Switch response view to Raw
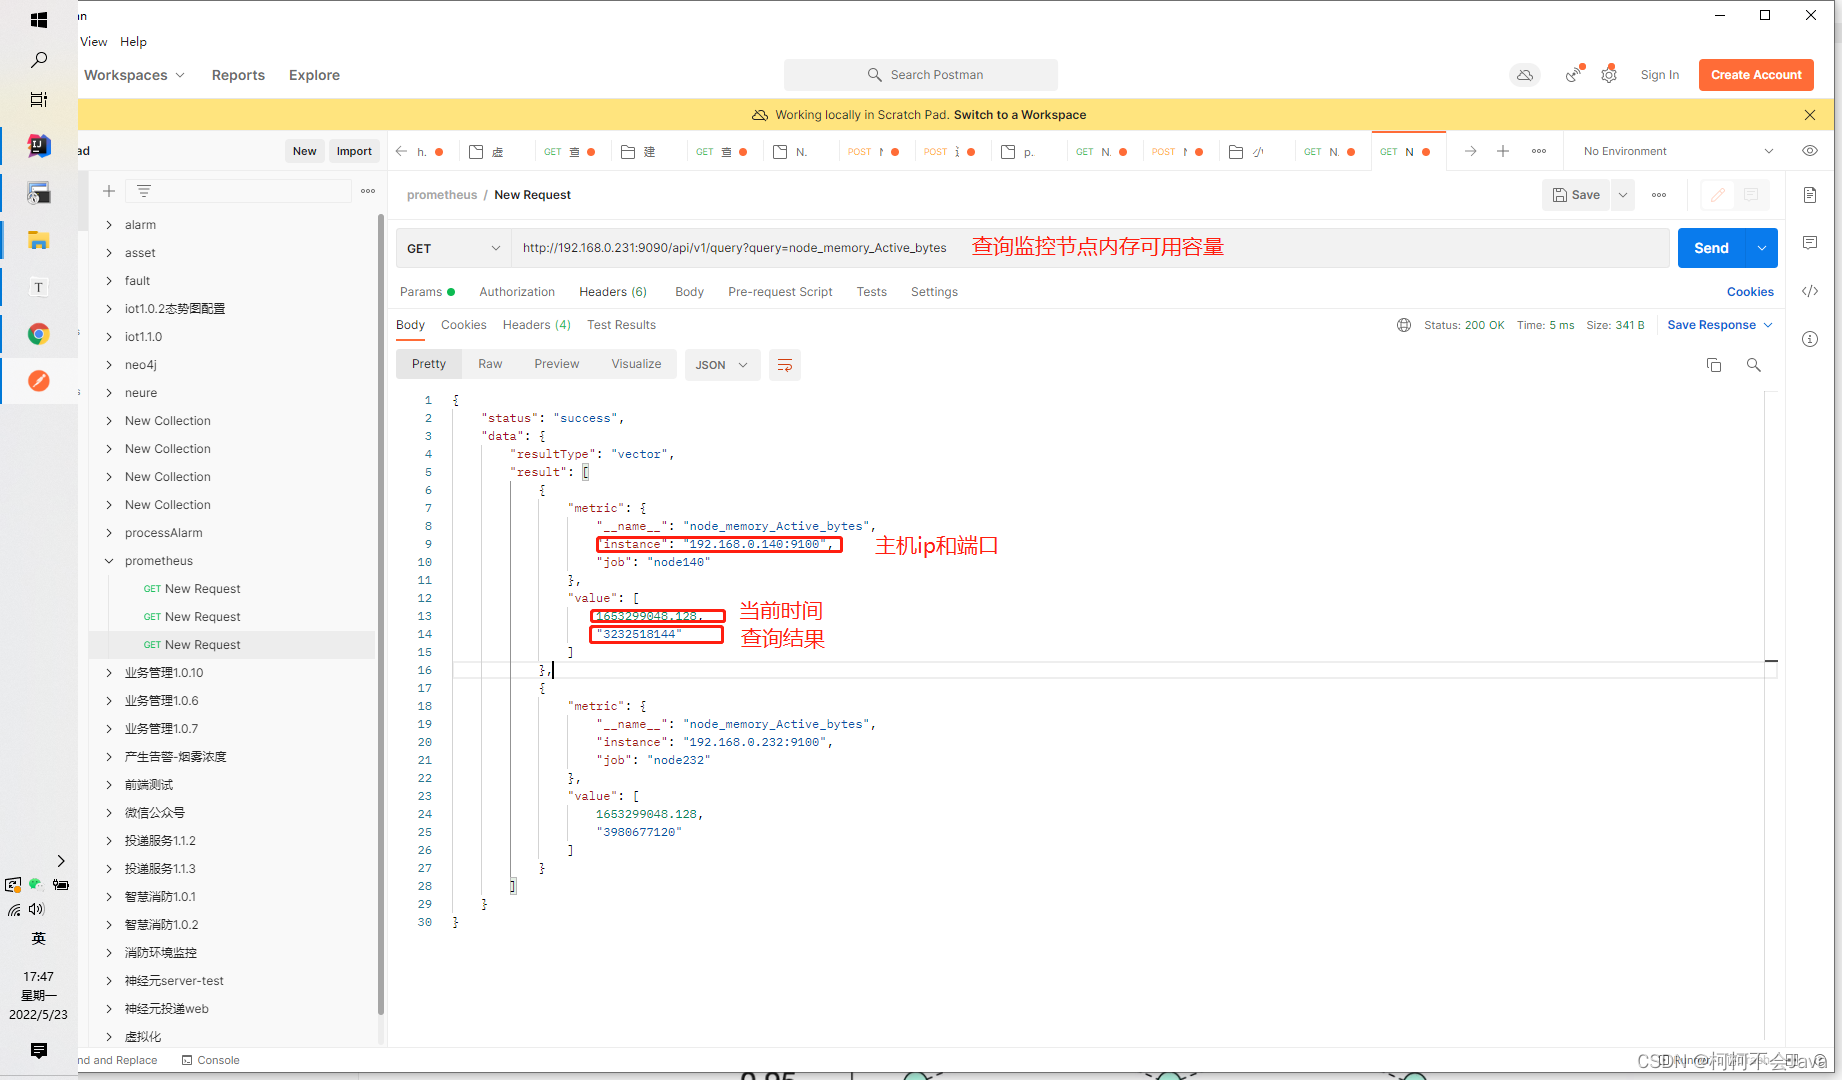This screenshot has width=1842, height=1080. coord(490,364)
